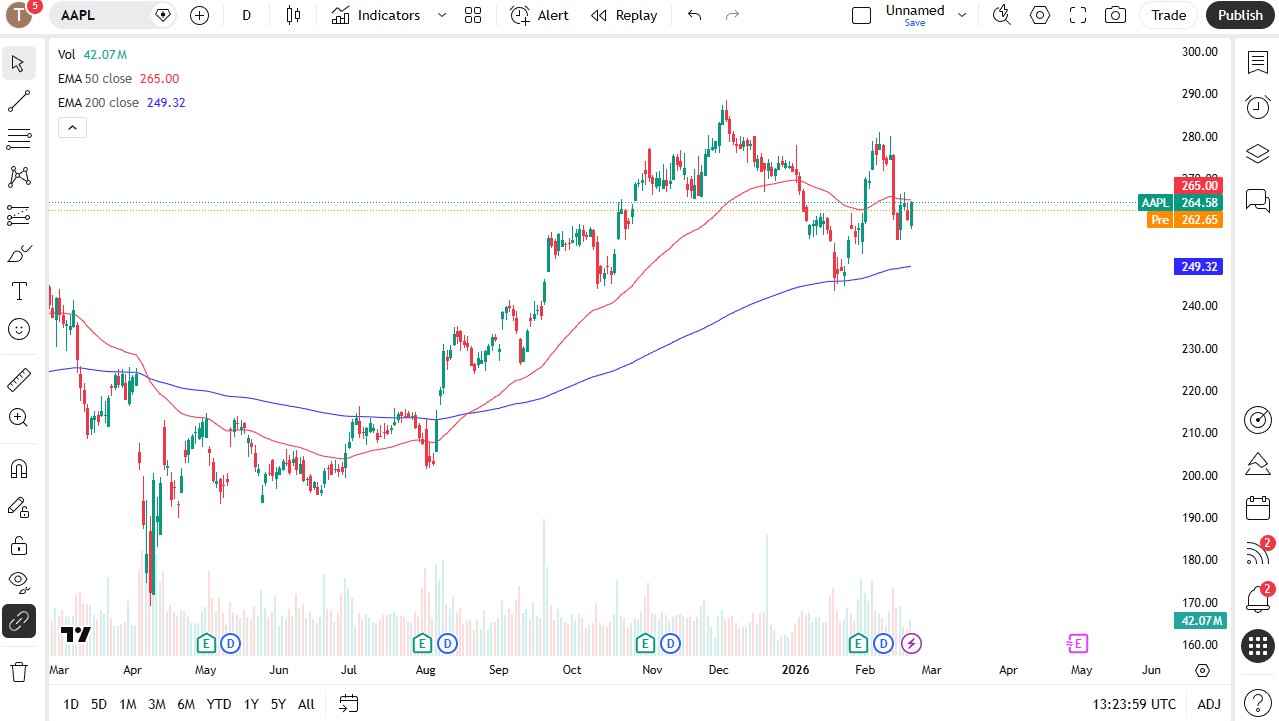Select the patterns drawing tool

[x=18, y=177]
